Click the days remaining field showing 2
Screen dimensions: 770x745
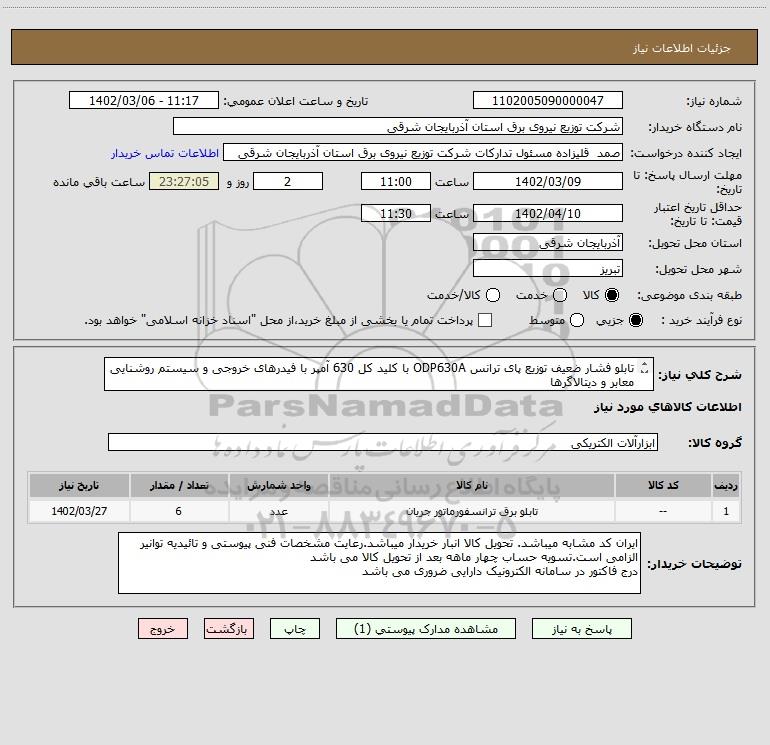tap(288, 181)
